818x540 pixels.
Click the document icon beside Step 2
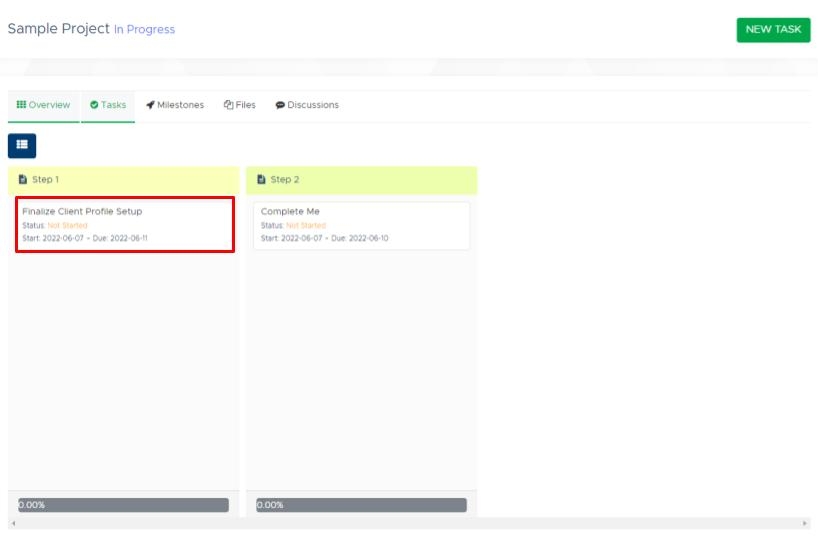[x=261, y=180]
